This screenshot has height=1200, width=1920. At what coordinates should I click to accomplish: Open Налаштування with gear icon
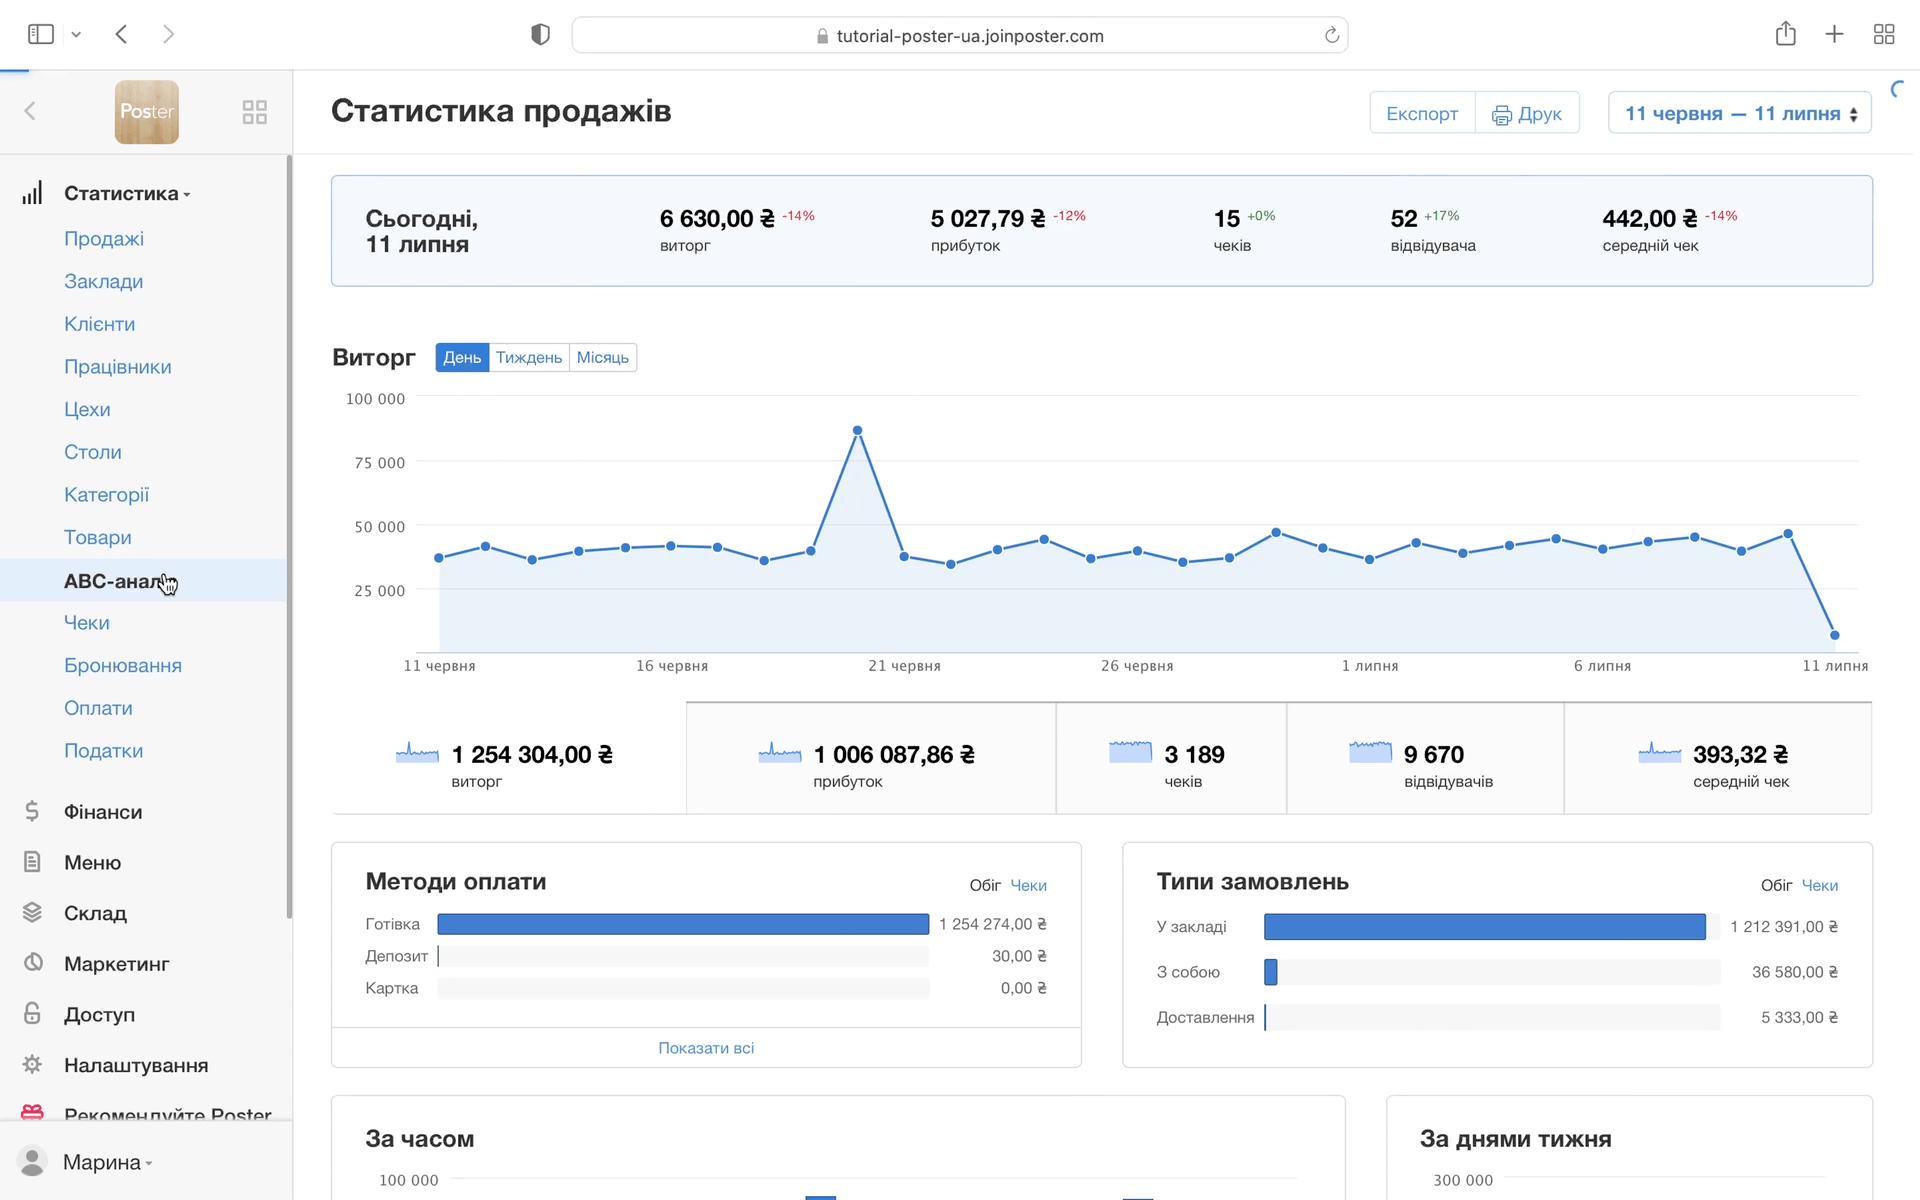tap(135, 1065)
